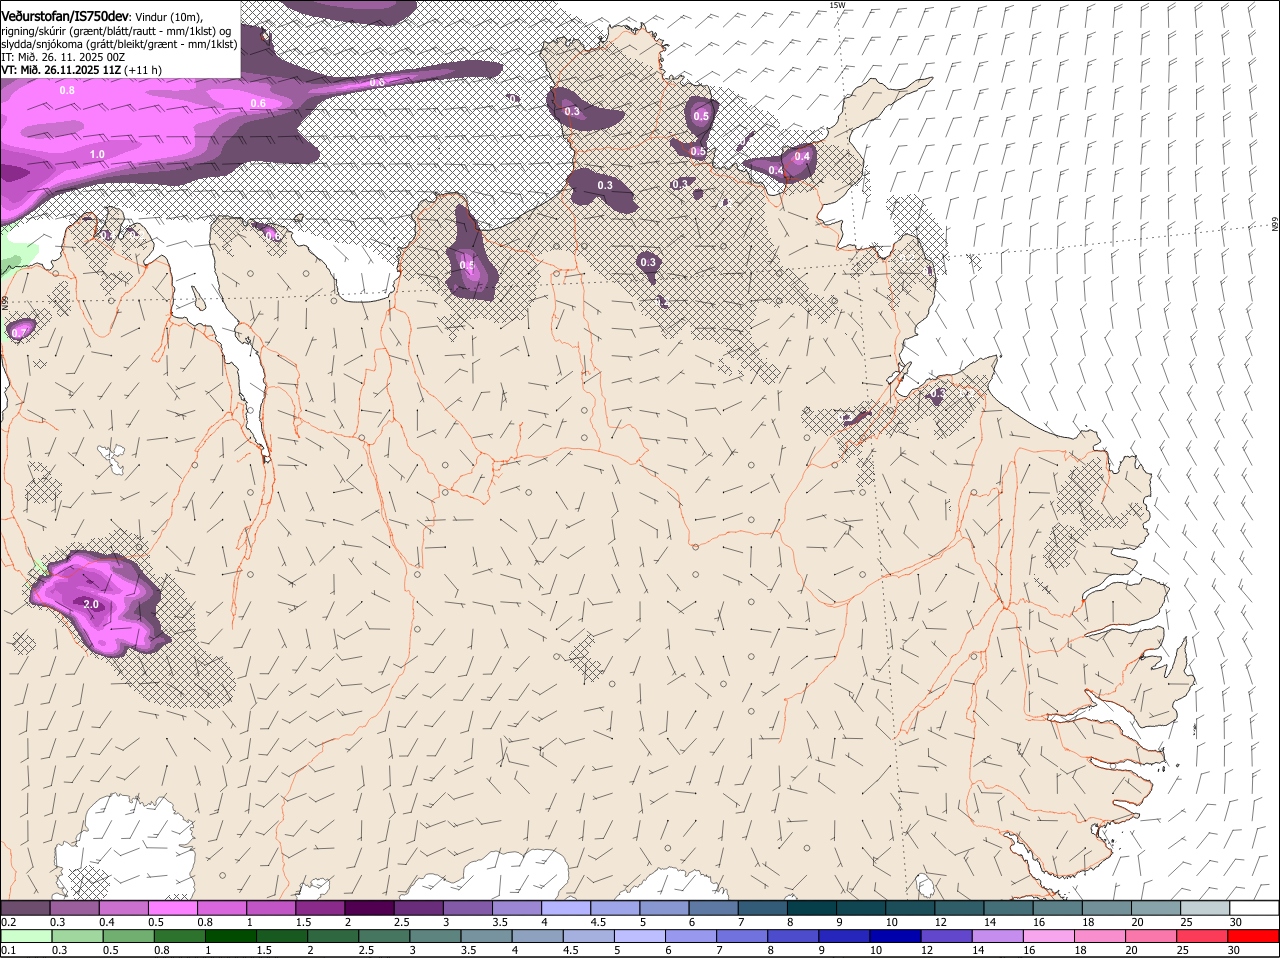This screenshot has height=958, width=1280.
Task: Select bottom legend green swatch at 0.5
Action: pos(128,936)
